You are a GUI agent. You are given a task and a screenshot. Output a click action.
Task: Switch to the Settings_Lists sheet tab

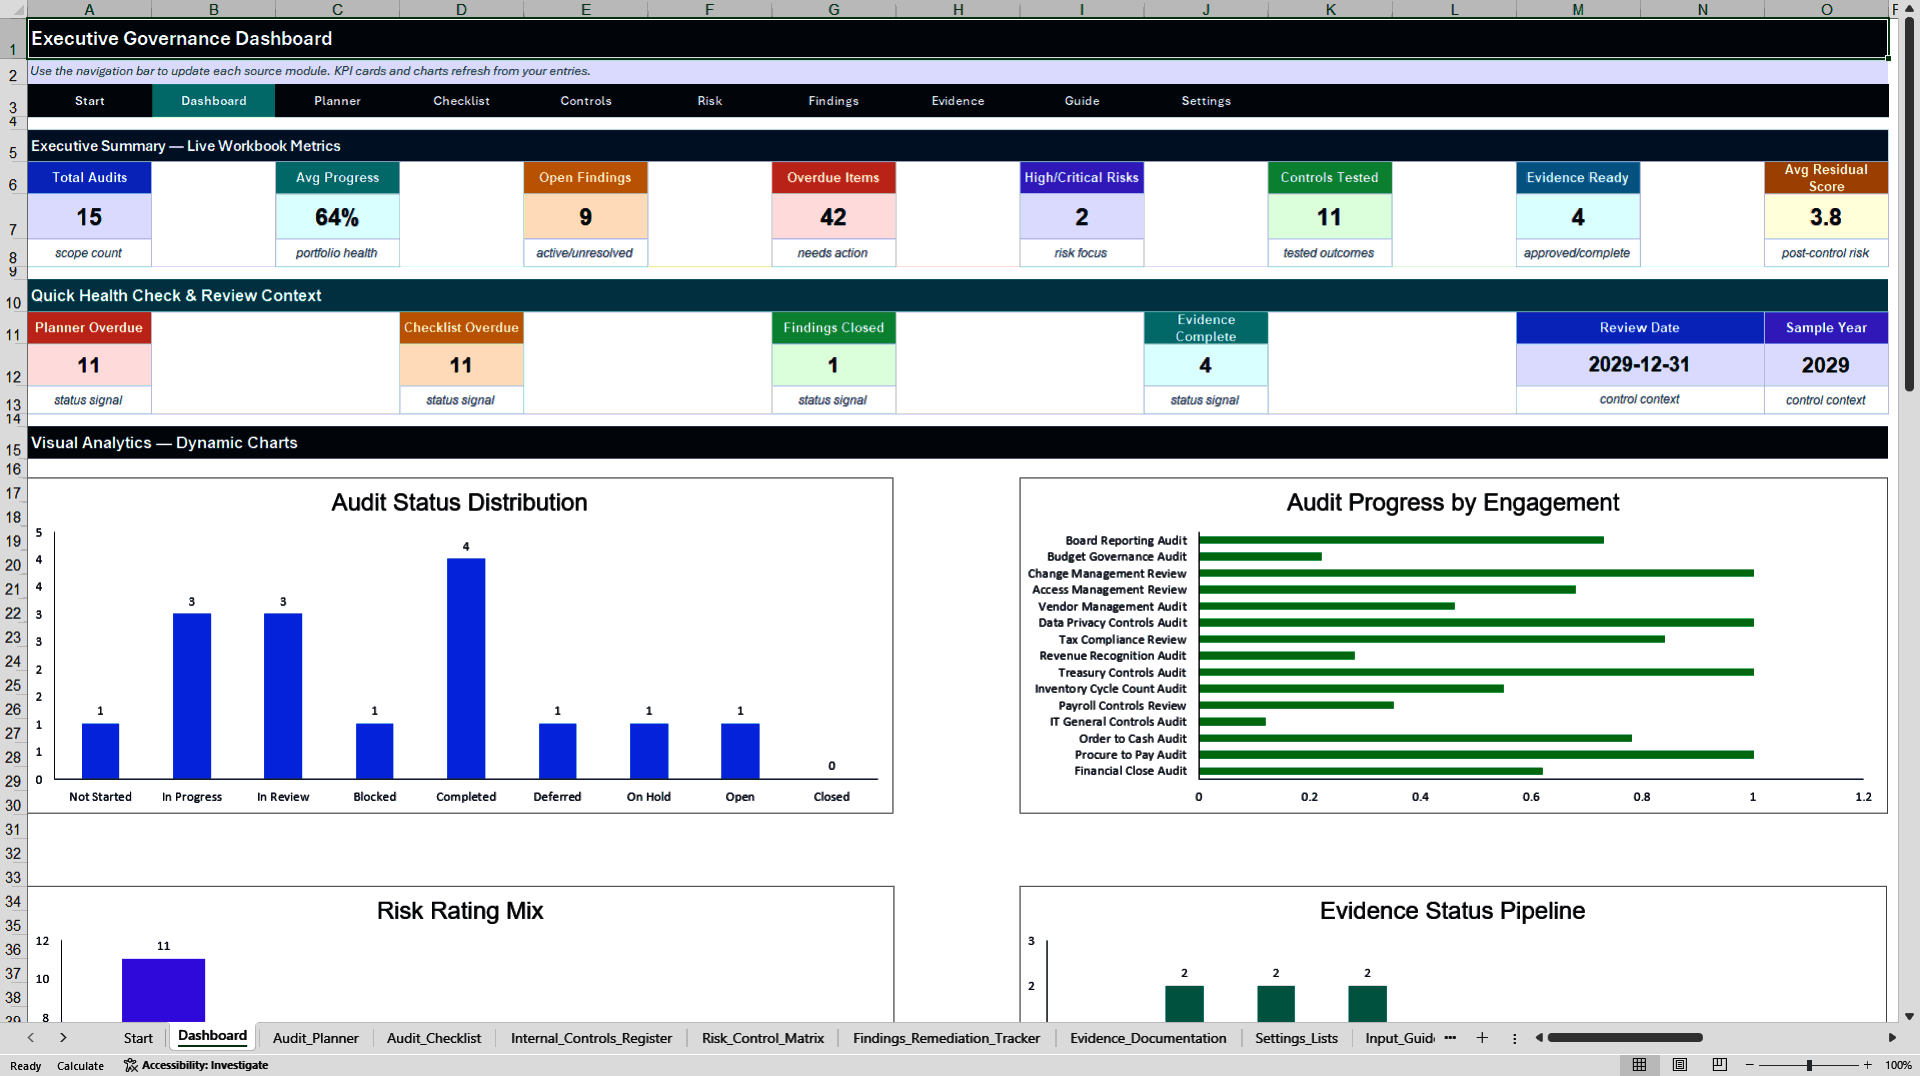coord(1296,1038)
